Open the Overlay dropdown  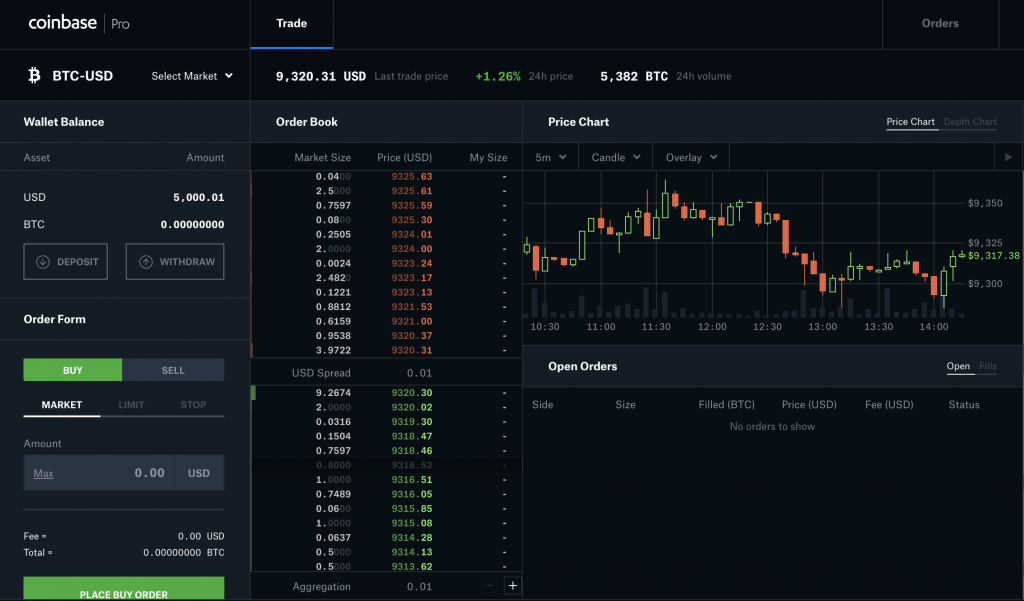pos(692,157)
